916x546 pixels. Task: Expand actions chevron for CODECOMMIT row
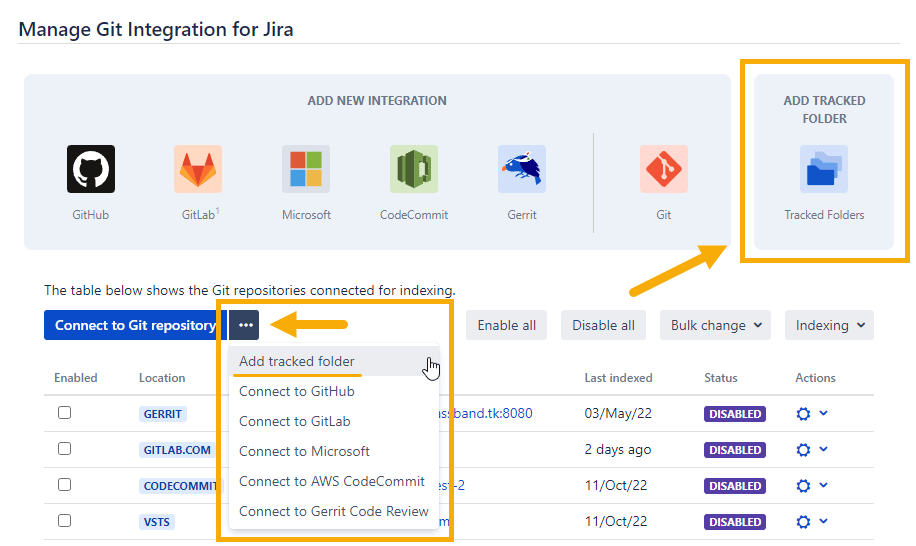(824, 485)
